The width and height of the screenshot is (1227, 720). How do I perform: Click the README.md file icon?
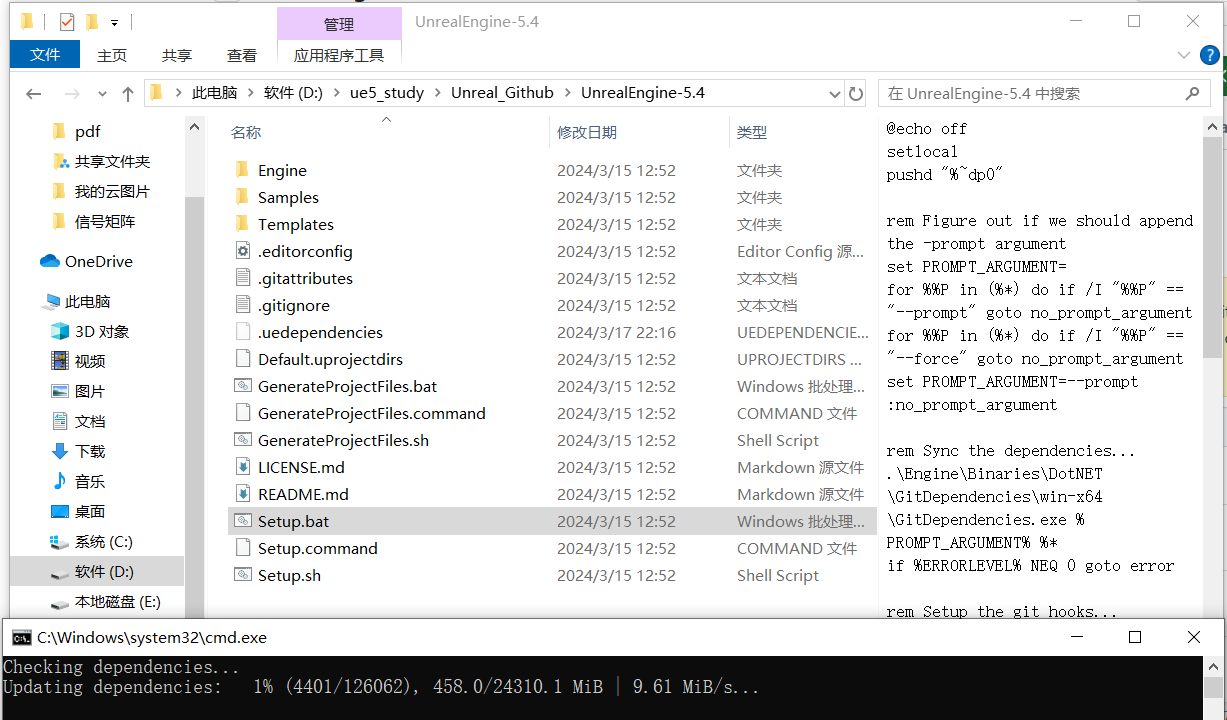click(x=242, y=494)
